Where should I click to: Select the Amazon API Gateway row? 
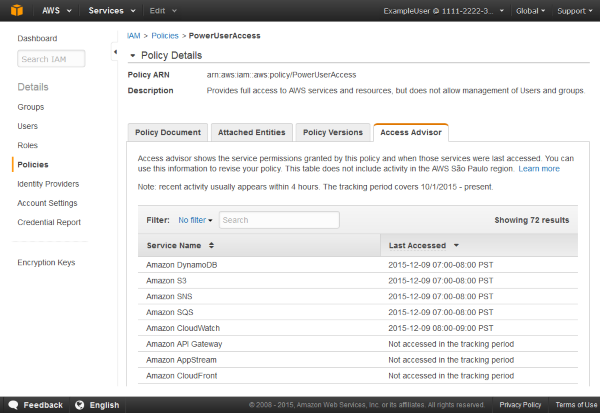(x=358, y=344)
